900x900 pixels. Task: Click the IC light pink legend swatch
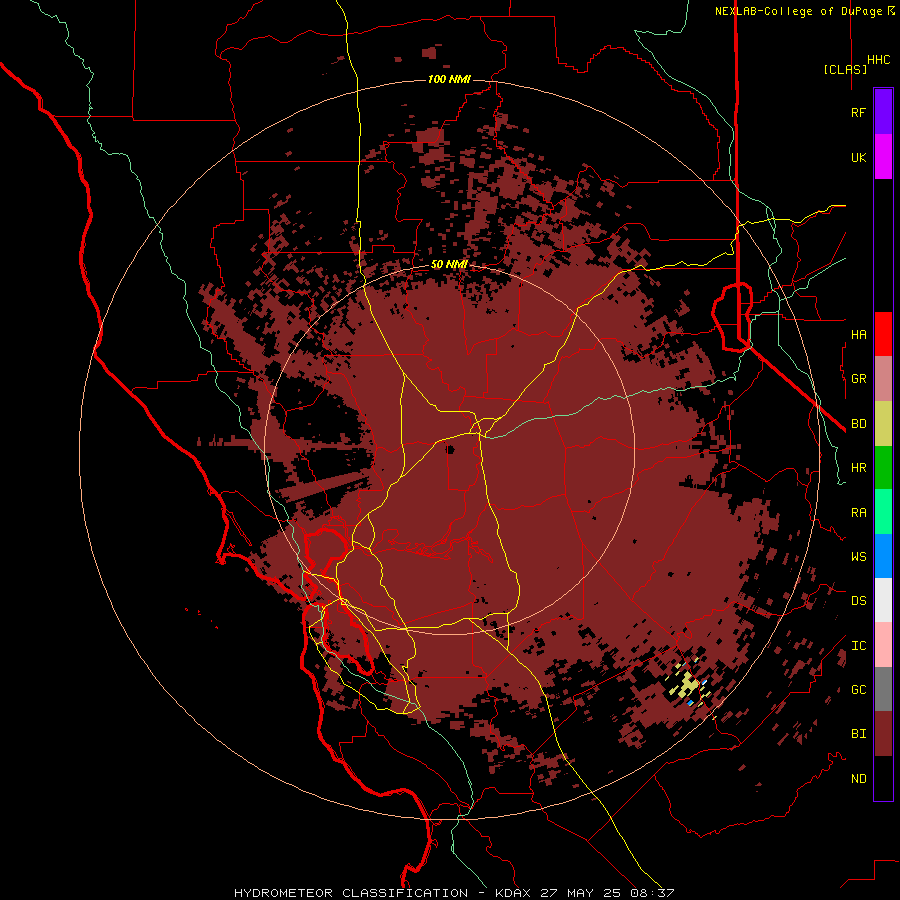click(883, 645)
